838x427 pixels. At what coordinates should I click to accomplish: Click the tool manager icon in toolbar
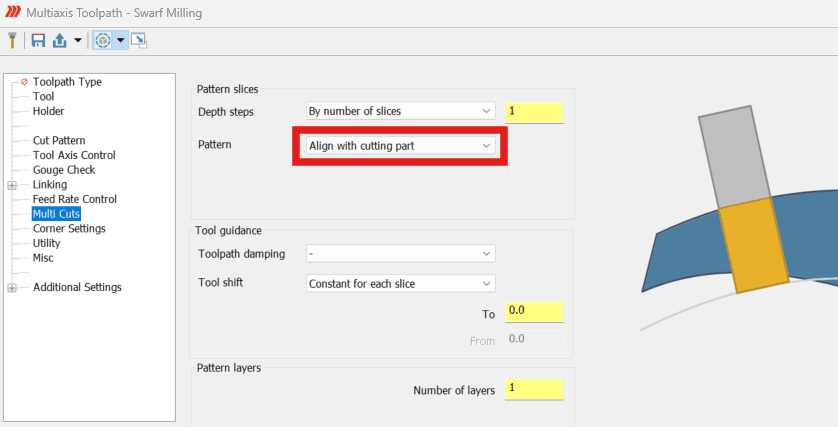[x=12, y=40]
